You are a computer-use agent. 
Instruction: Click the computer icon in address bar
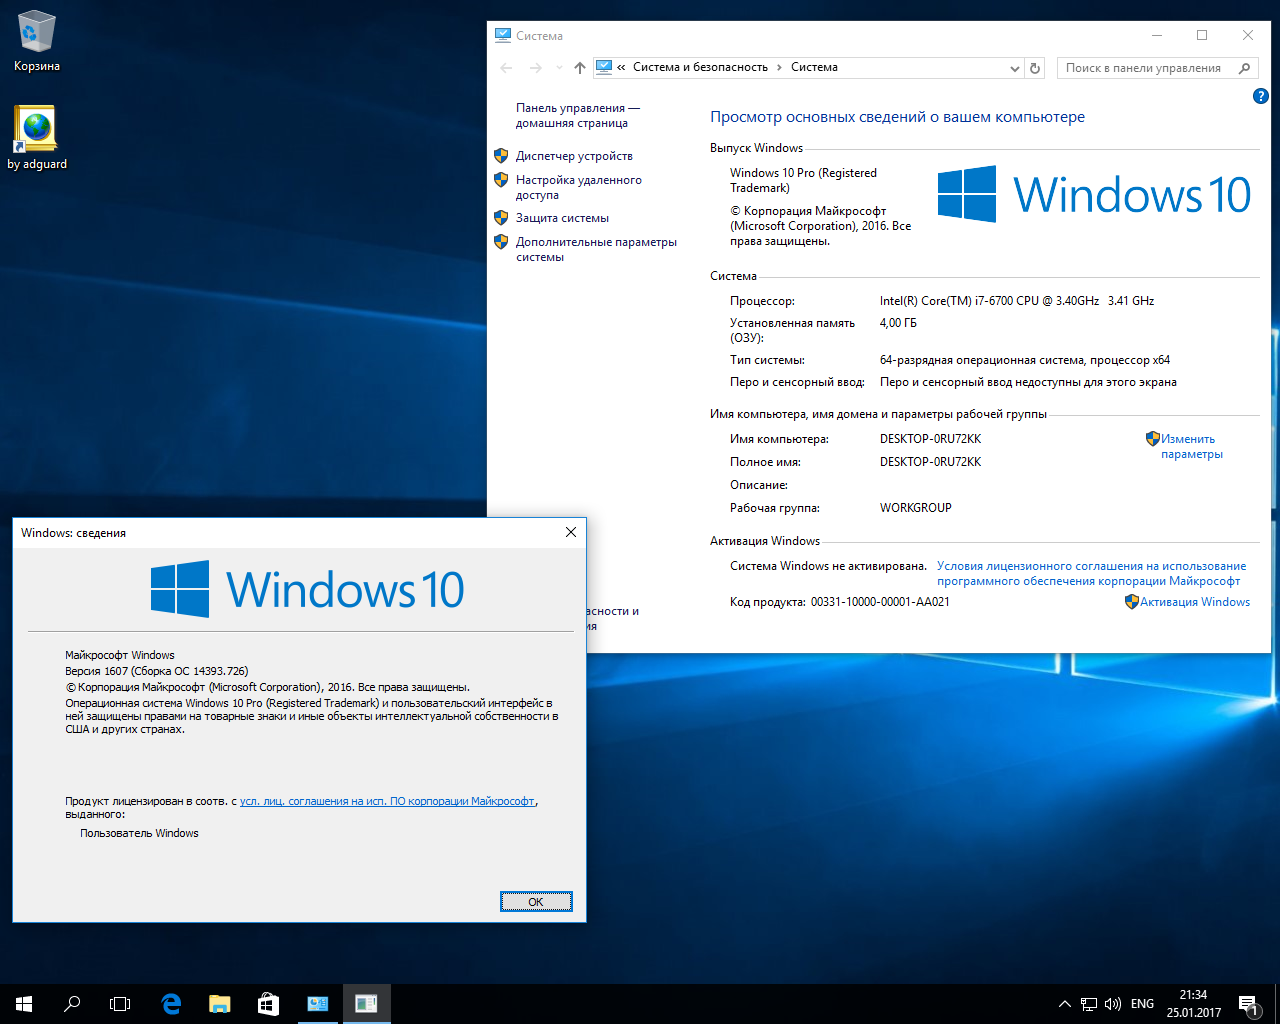(x=603, y=67)
